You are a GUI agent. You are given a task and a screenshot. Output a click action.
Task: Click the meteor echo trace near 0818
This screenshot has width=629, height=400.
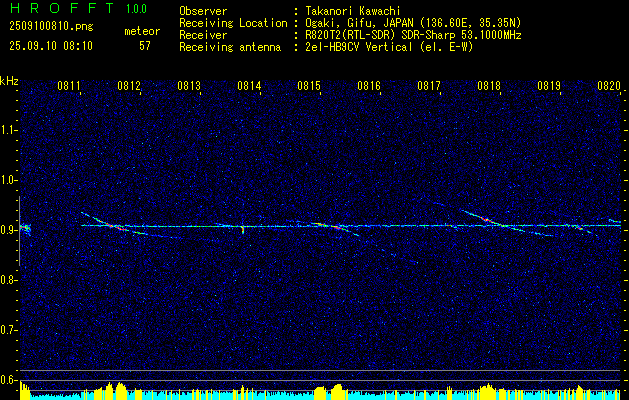click(487, 220)
